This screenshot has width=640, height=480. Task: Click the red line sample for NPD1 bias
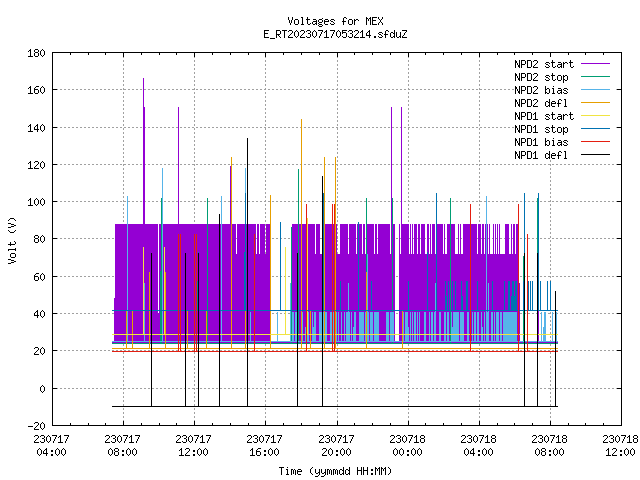click(x=595, y=142)
